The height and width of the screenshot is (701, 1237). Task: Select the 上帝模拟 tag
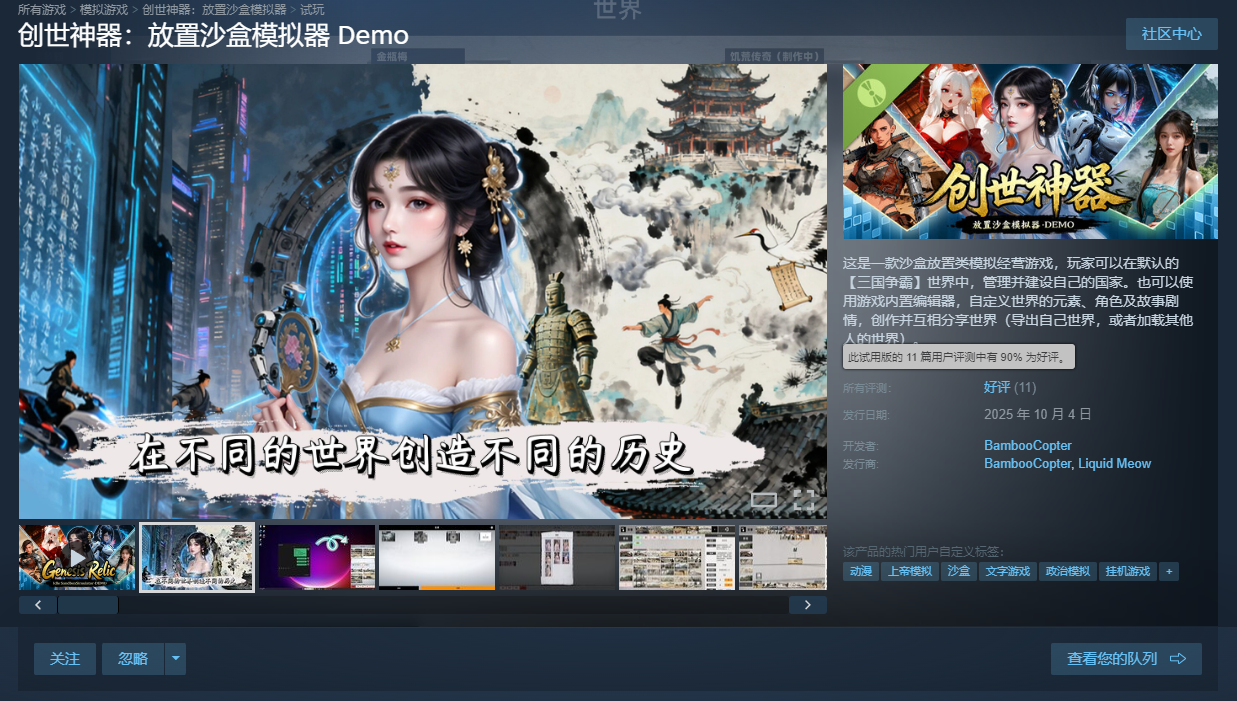[909, 572]
